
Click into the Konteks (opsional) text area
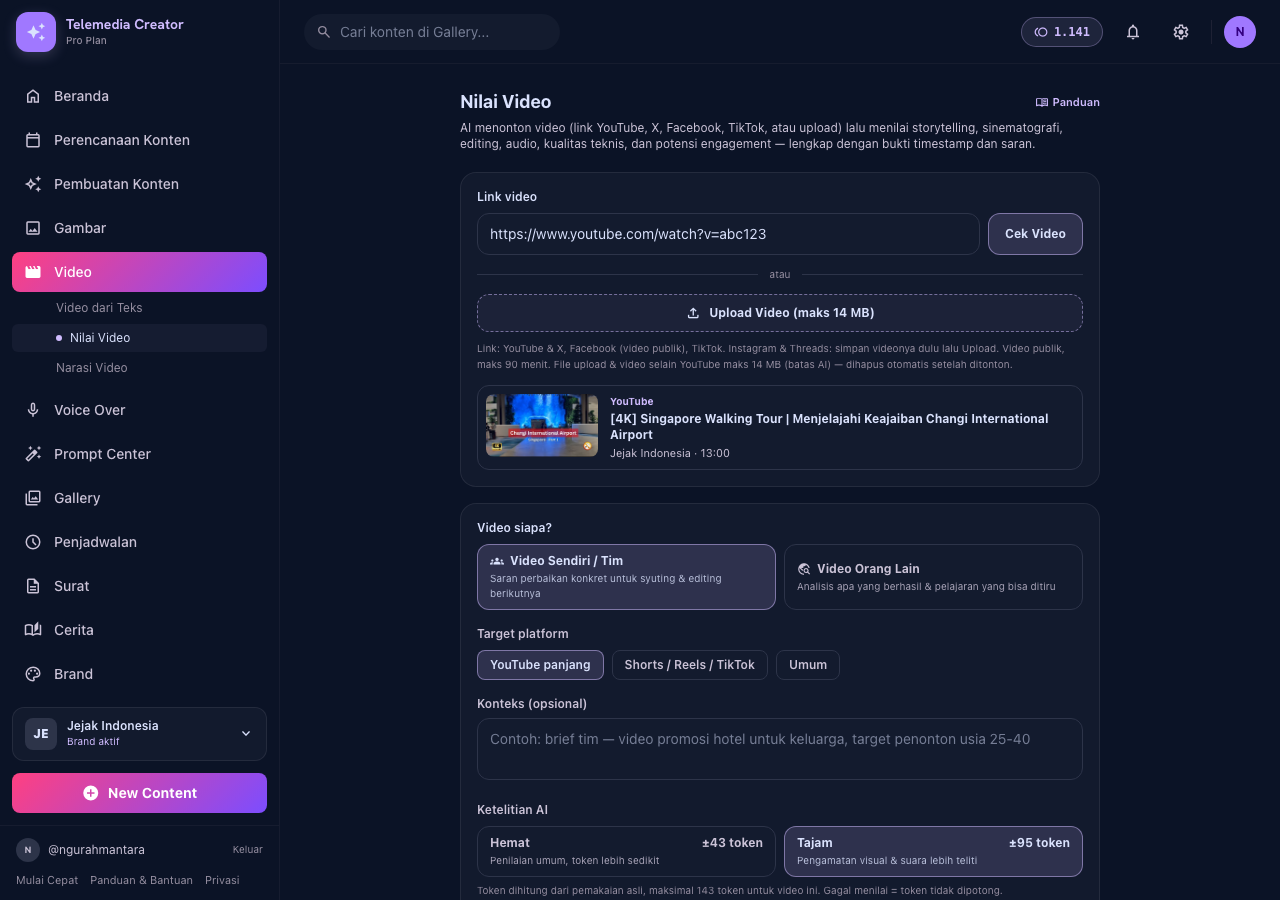coord(780,749)
